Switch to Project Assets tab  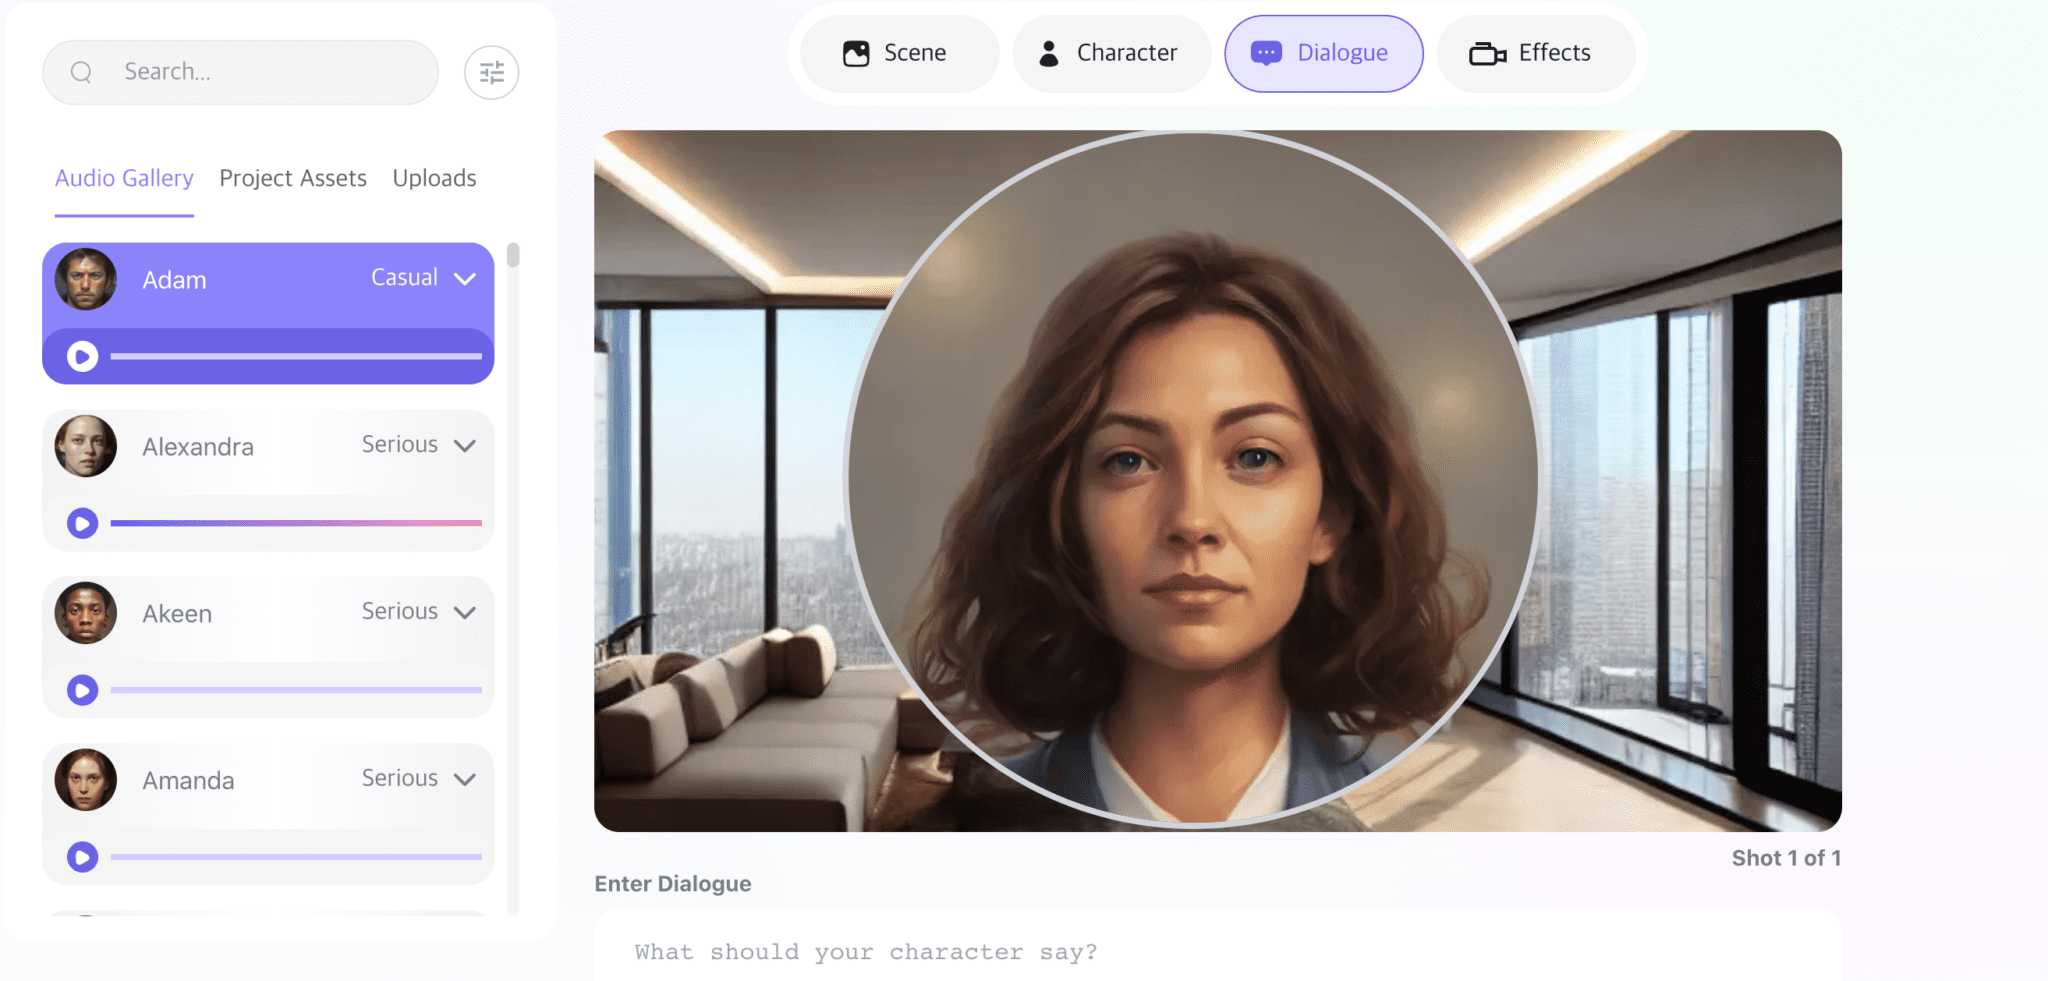coord(293,178)
